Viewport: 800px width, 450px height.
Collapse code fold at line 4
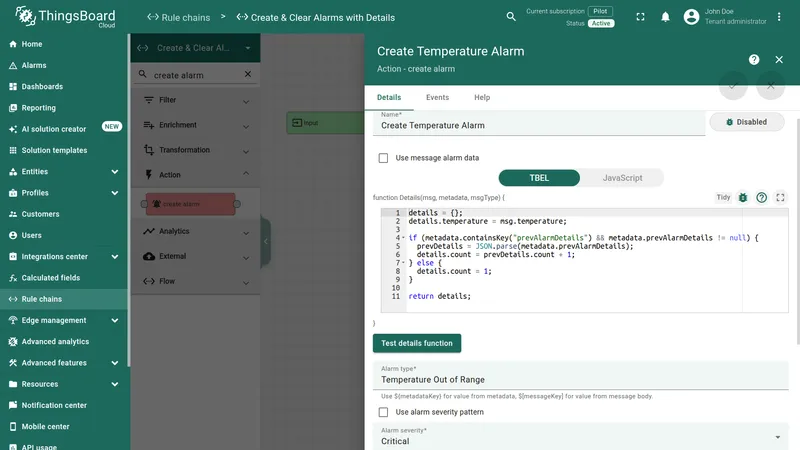pos(404,238)
